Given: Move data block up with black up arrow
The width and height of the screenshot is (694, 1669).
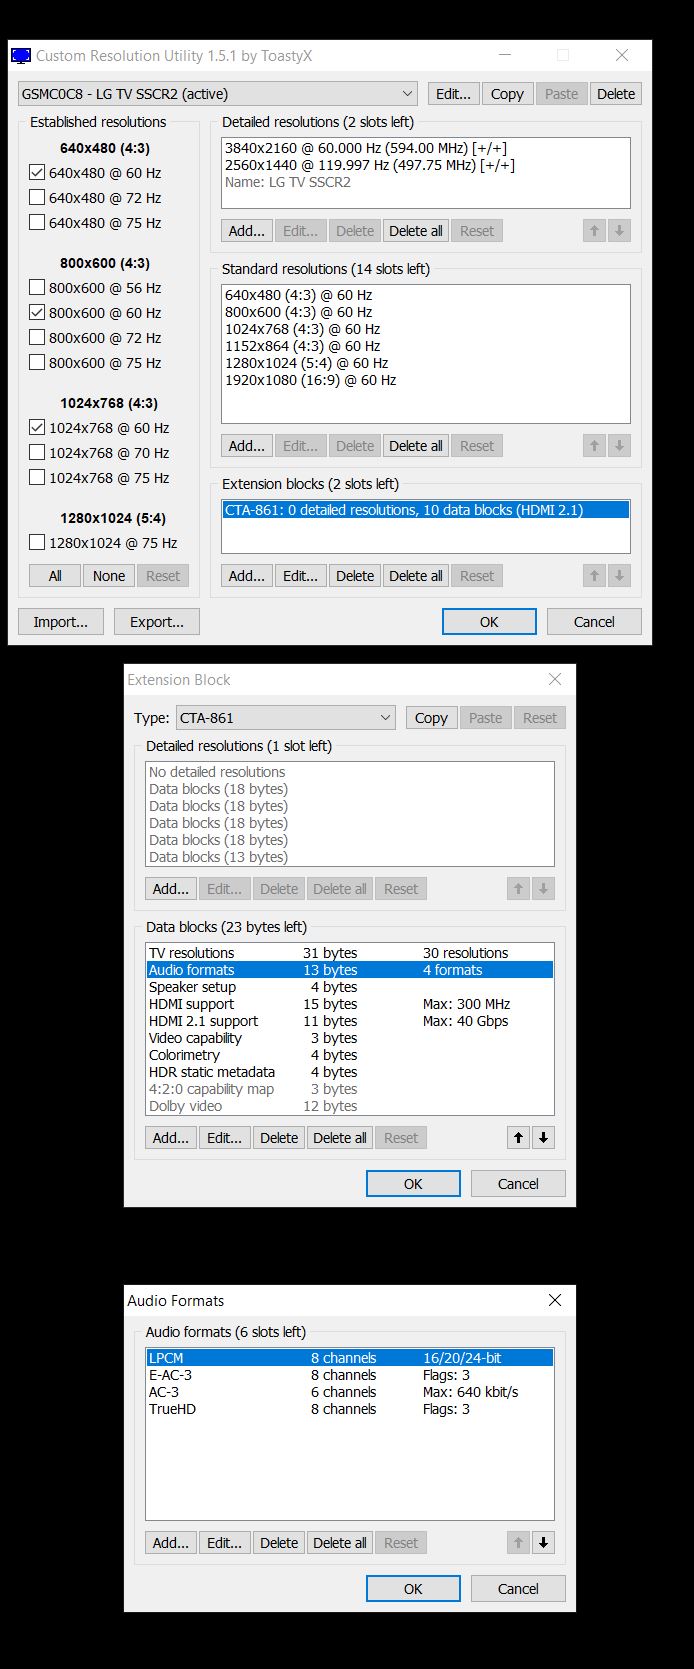Looking at the screenshot, I should pyautogui.click(x=518, y=1138).
